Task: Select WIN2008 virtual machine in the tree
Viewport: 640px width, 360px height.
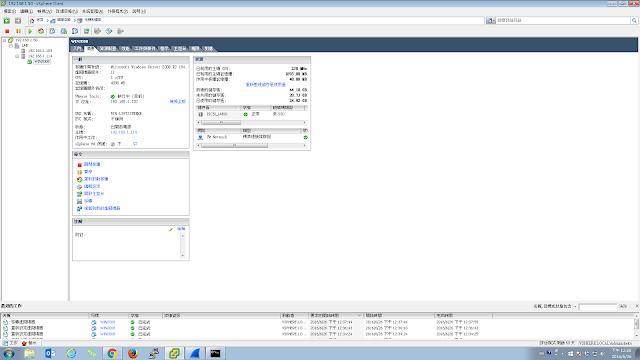Action: click(42, 62)
